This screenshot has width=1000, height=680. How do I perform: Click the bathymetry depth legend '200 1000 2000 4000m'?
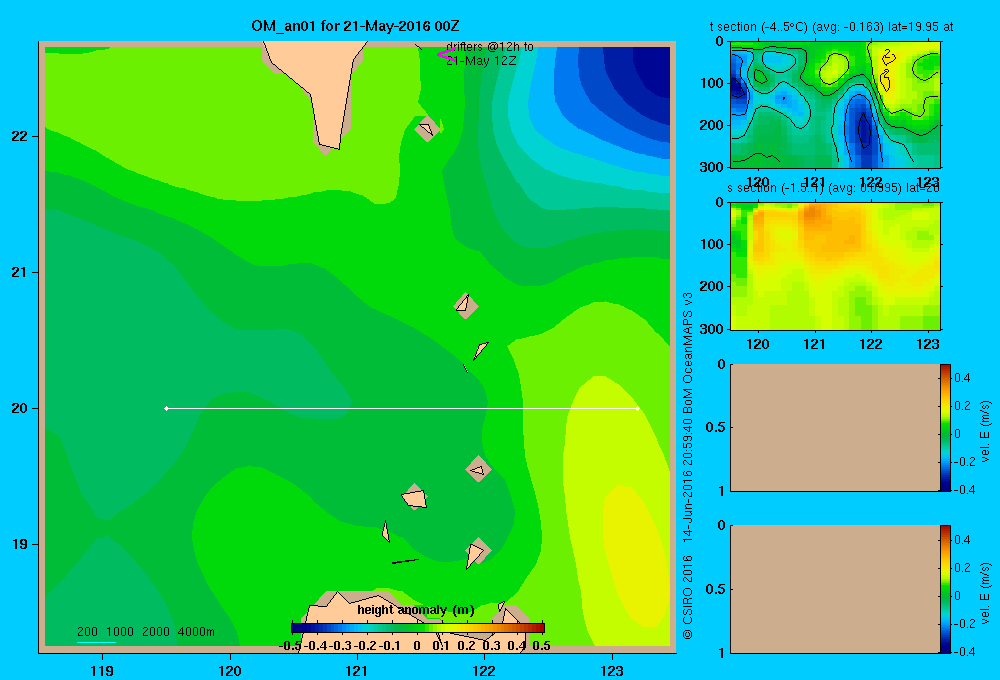point(145,632)
